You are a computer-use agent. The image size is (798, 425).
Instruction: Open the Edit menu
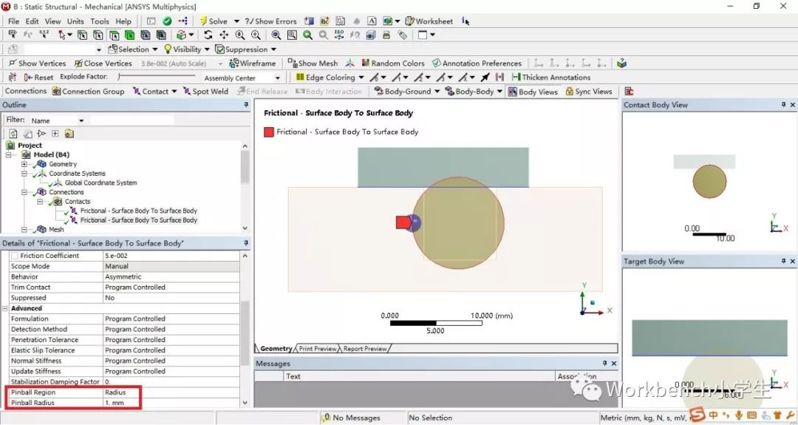click(x=32, y=21)
